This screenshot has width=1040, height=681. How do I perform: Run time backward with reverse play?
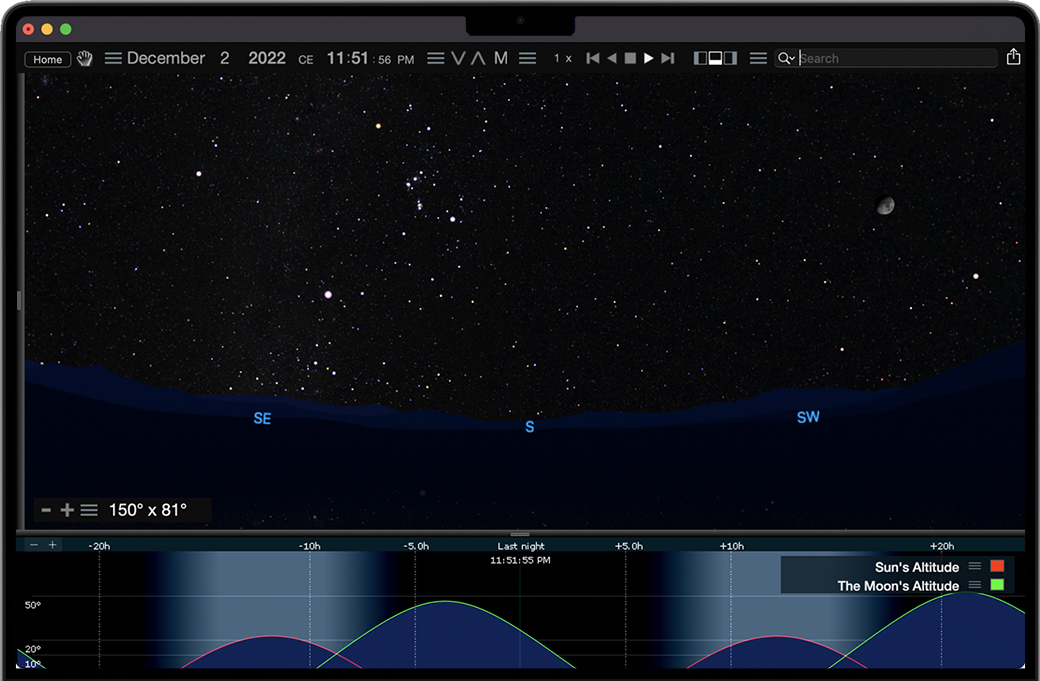point(612,59)
